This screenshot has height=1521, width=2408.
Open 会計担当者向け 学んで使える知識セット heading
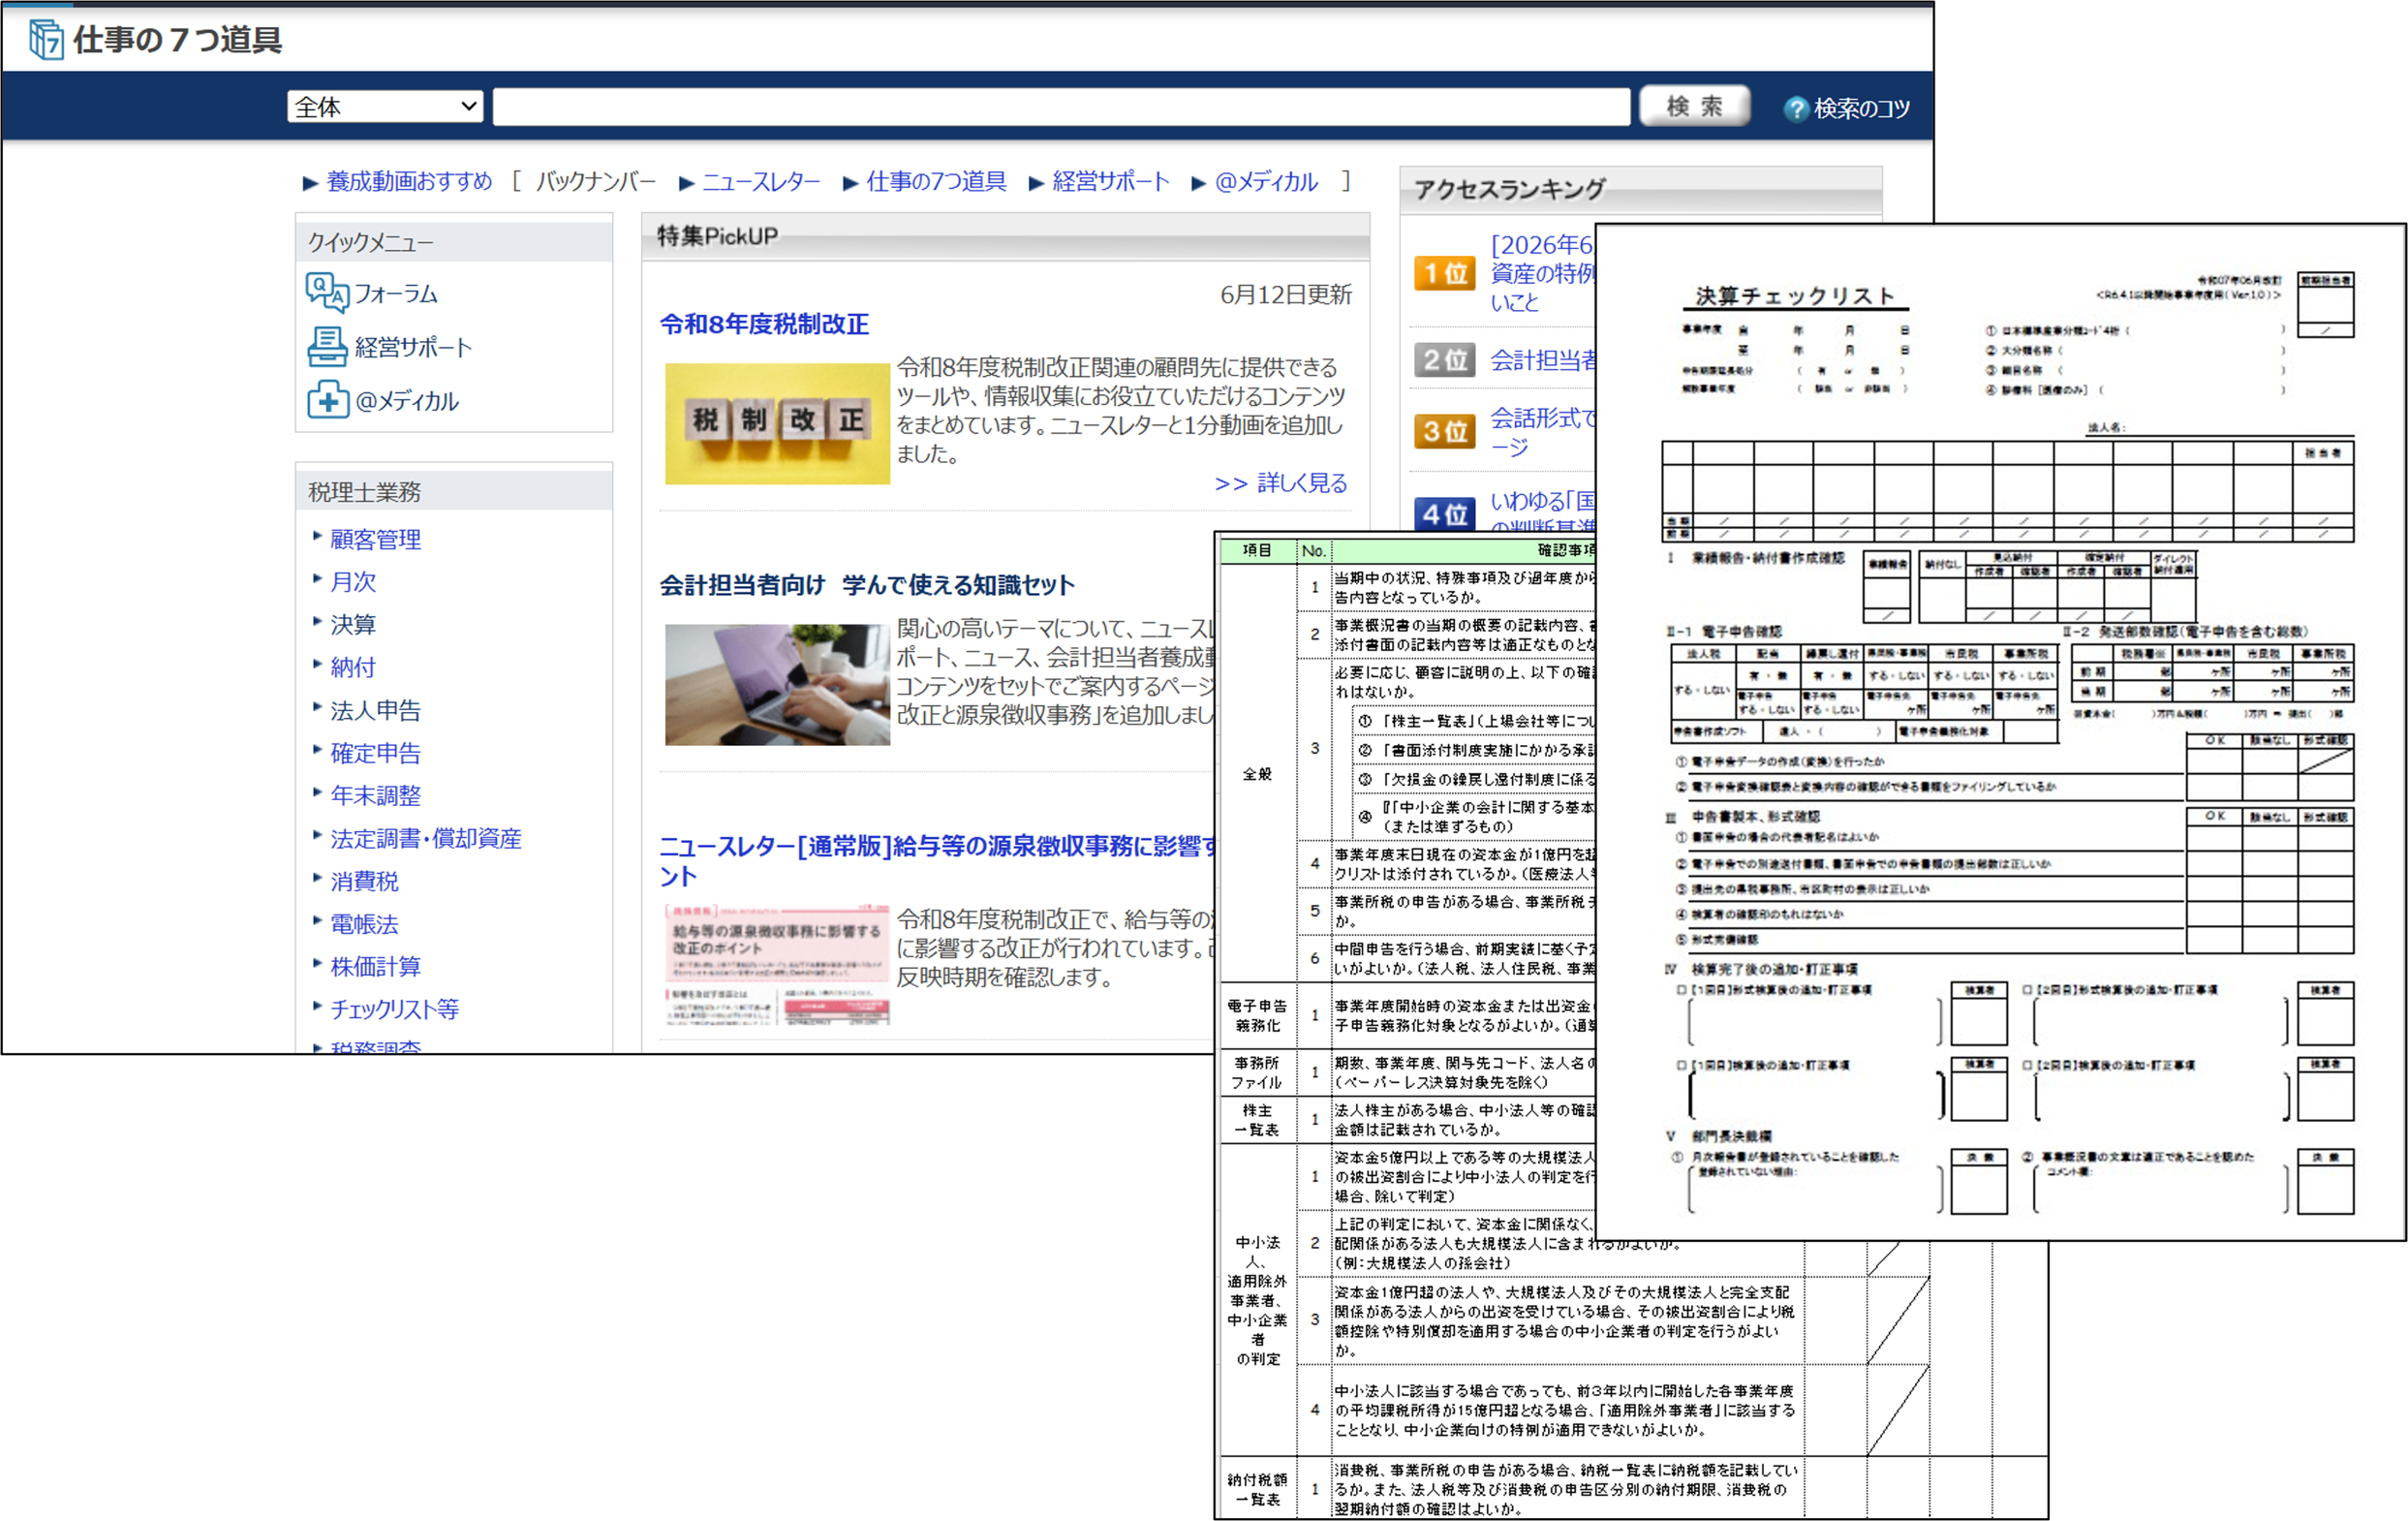tap(867, 586)
